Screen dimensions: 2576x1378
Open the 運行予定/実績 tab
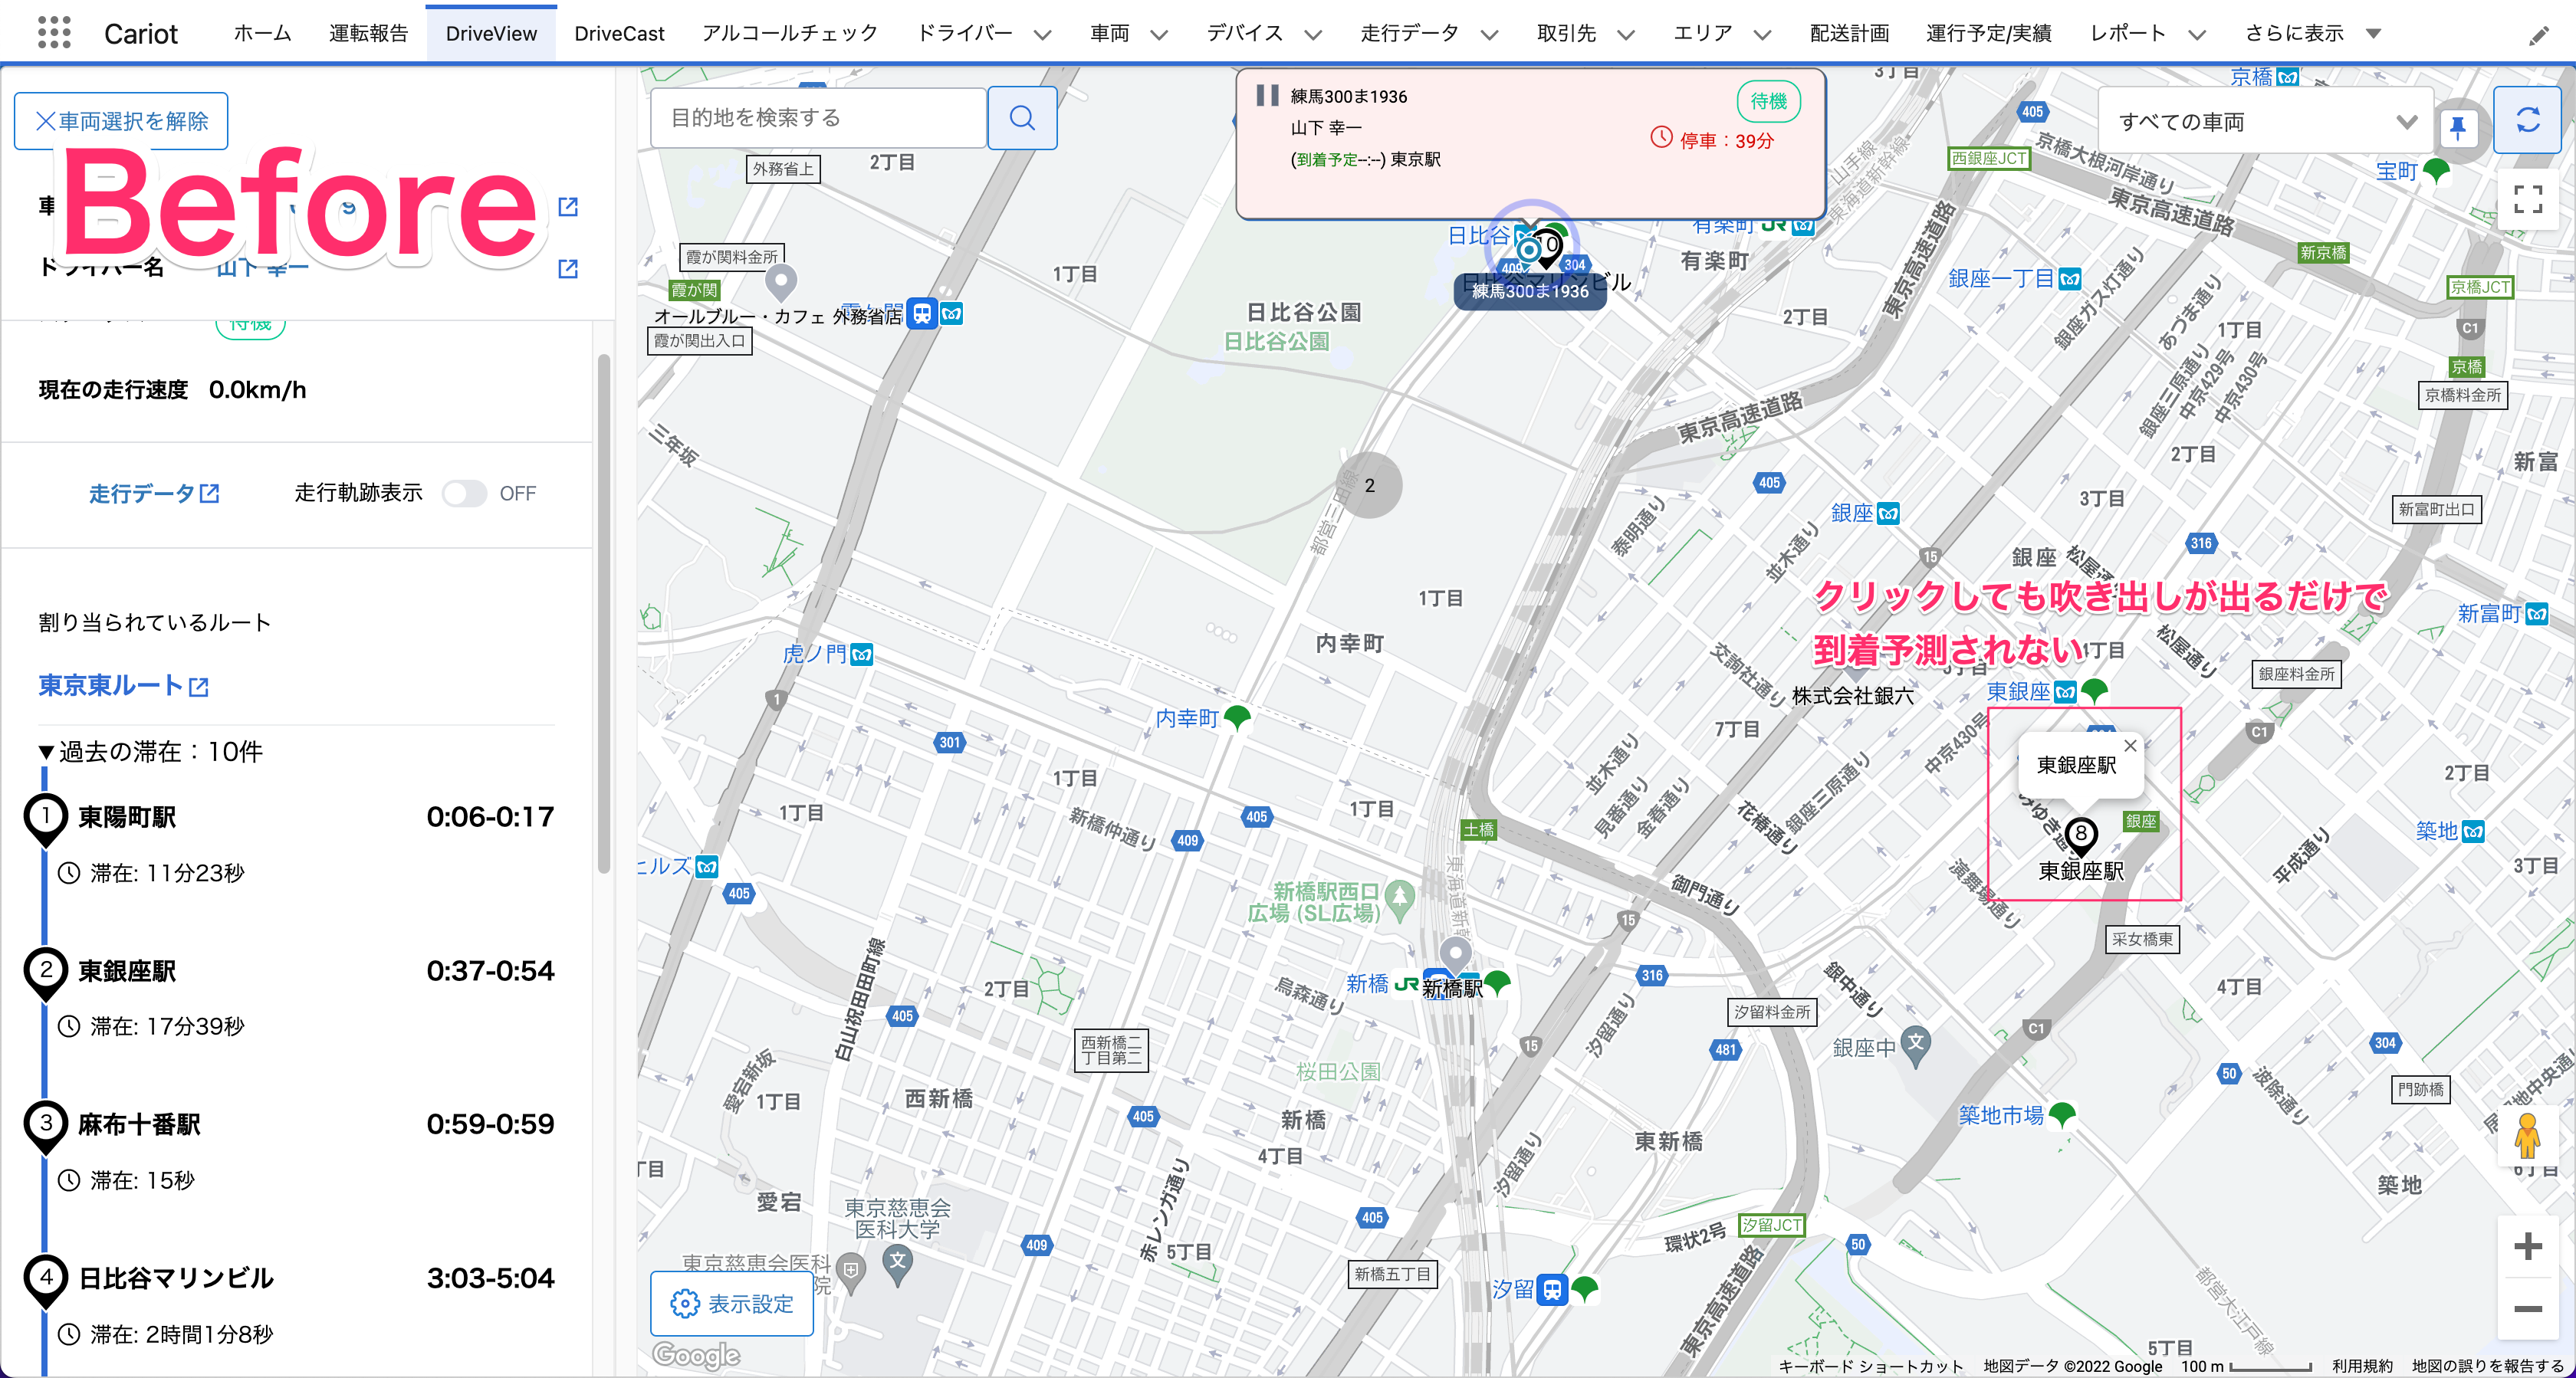1988,33
